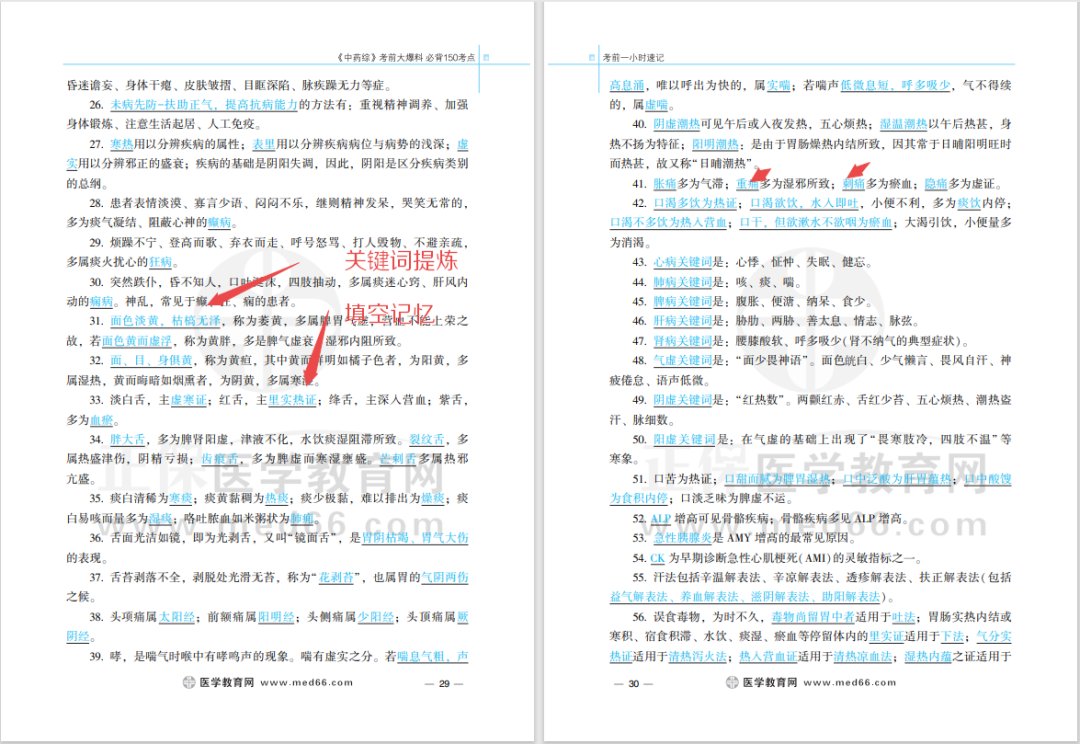Click the blue square icon beside left page header
This screenshot has width=1080, height=744.
tap(487, 58)
